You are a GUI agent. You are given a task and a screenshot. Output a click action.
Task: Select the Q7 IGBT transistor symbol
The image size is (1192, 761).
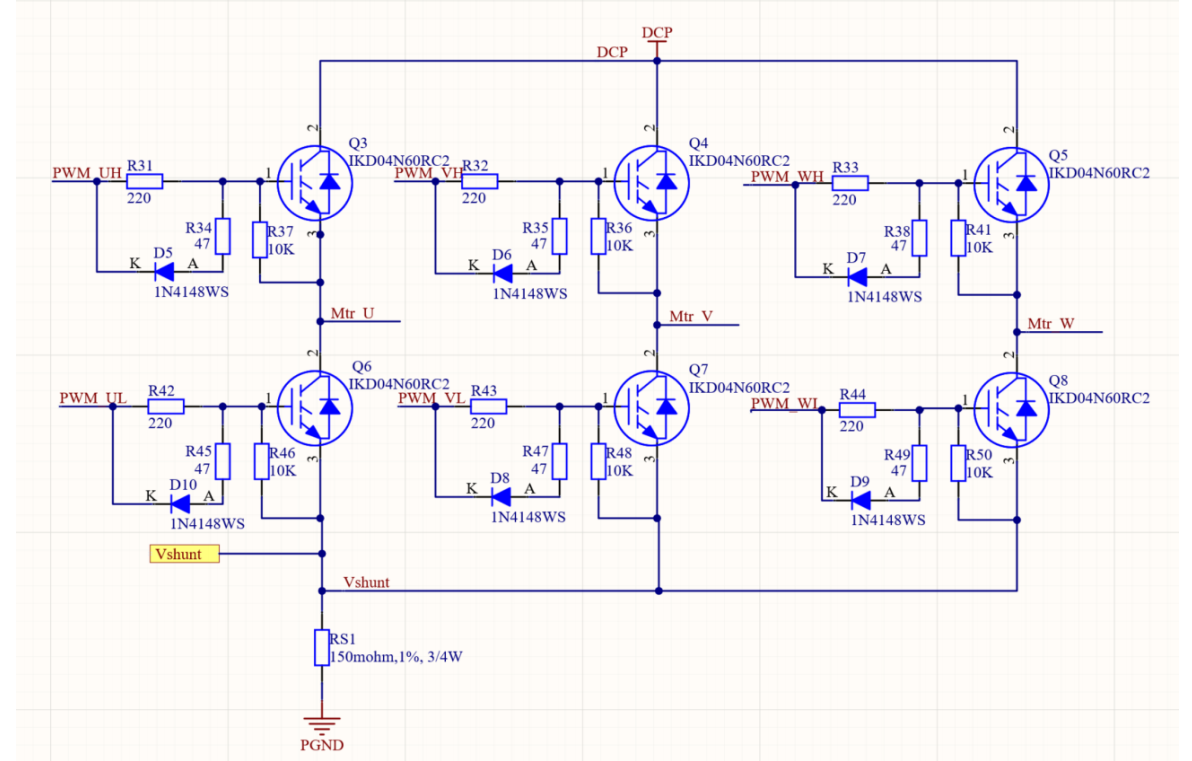(x=651, y=408)
